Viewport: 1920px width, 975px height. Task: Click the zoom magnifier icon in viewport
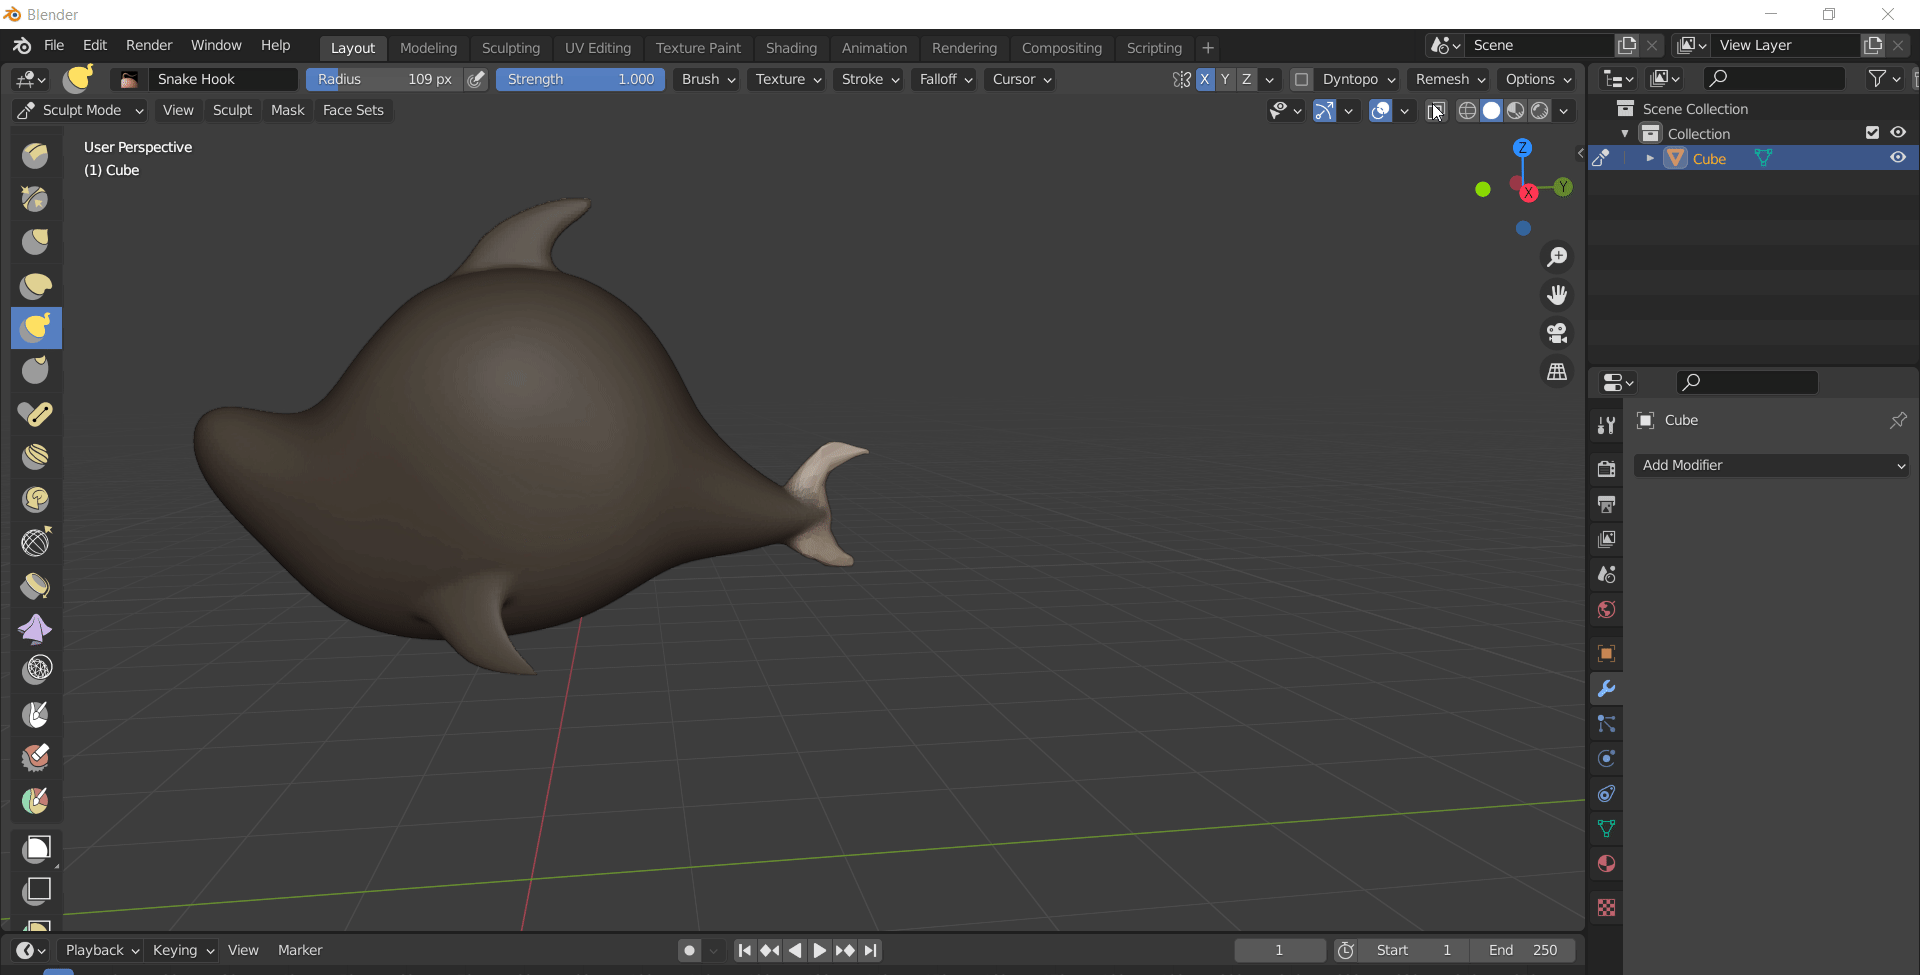(x=1557, y=257)
